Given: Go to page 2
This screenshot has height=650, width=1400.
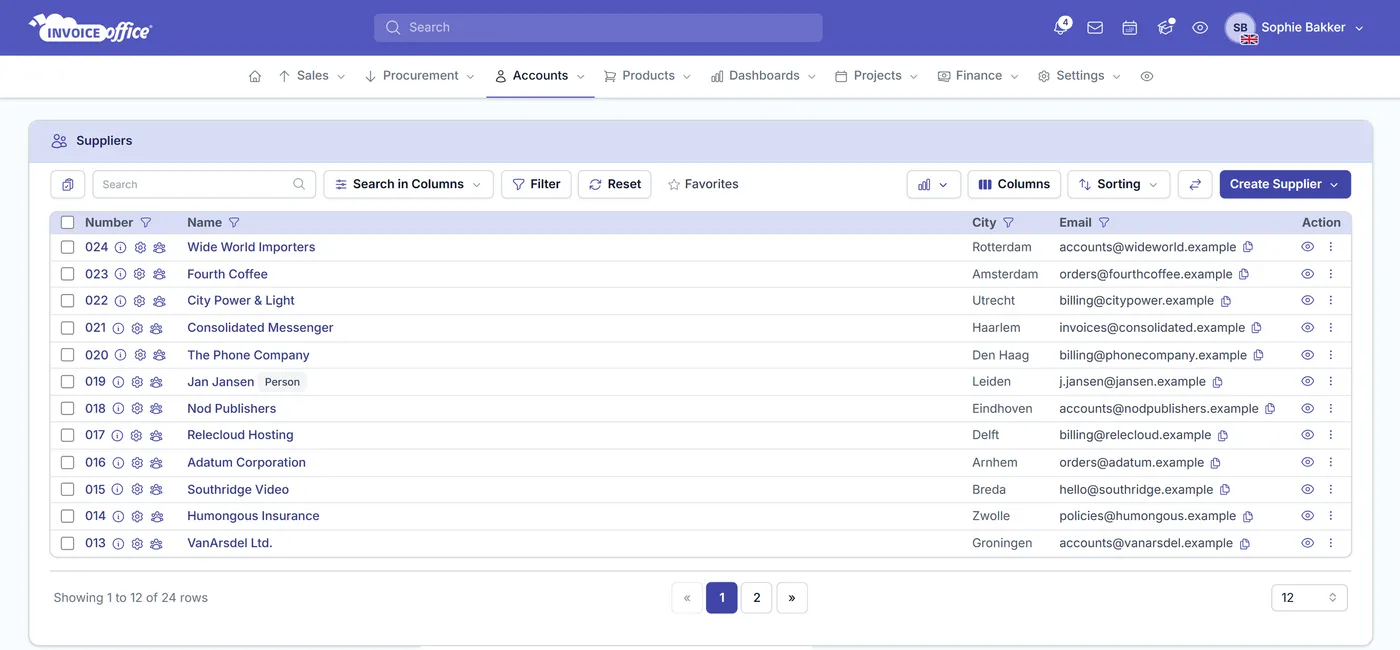Looking at the screenshot, I should click(x=756, y=598).
